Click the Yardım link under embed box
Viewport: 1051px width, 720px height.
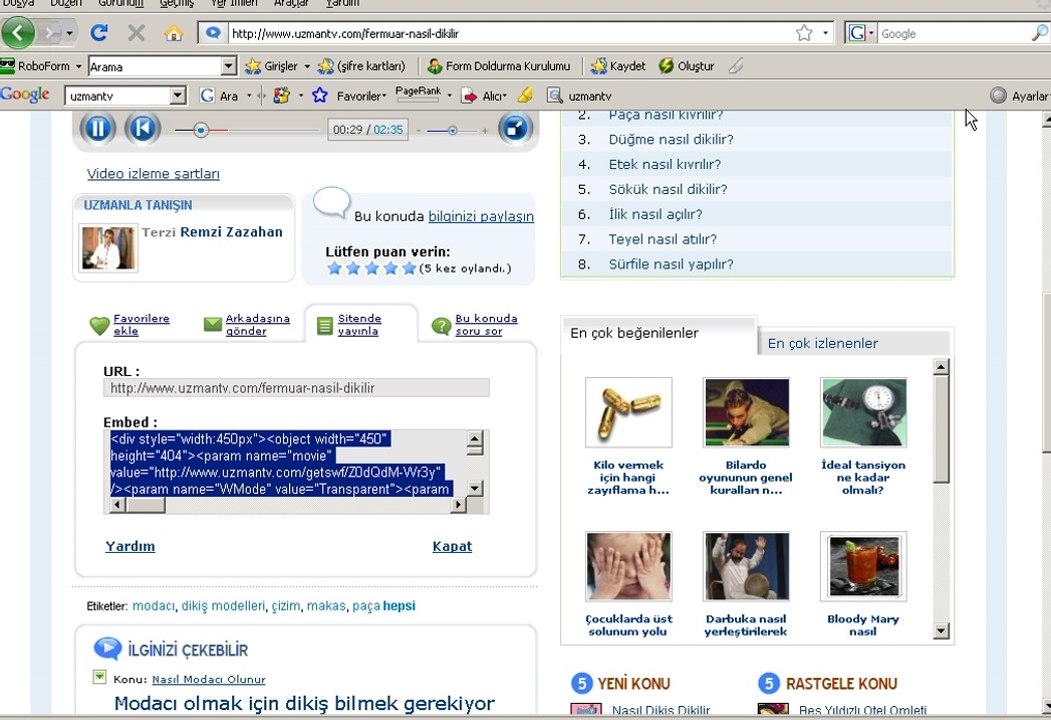(130, 546)
